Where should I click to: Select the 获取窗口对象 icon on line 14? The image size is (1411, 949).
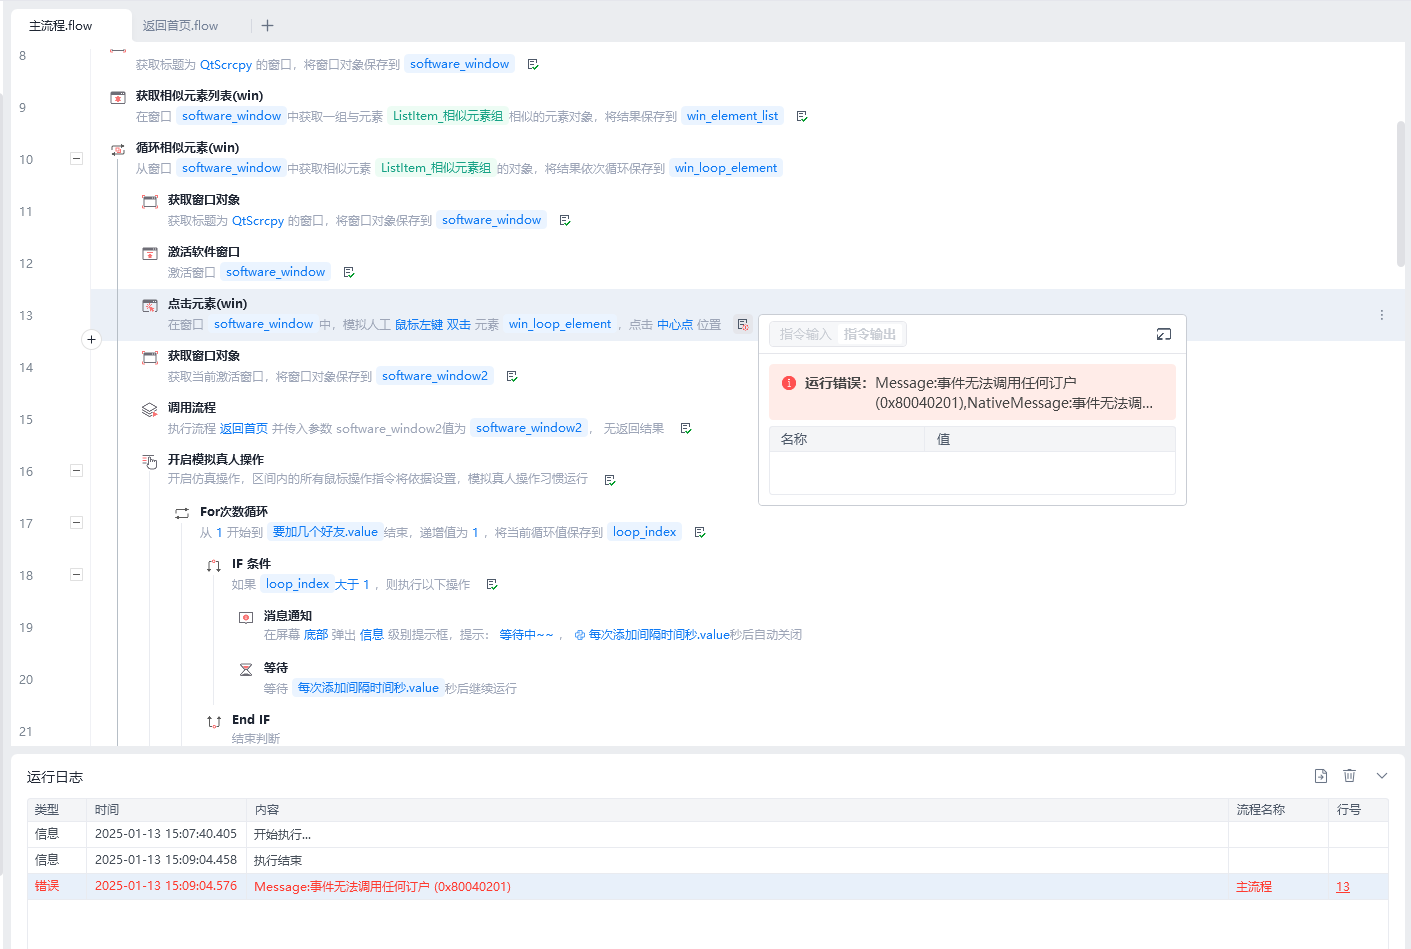[x=150, y=357]
